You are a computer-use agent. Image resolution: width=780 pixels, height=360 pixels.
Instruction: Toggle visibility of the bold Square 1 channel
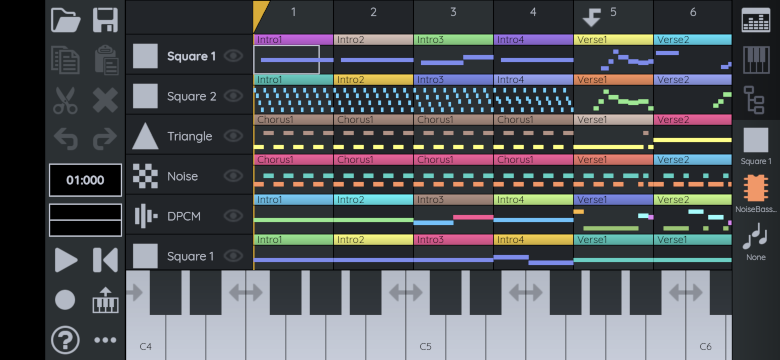[x=233, y=56]
